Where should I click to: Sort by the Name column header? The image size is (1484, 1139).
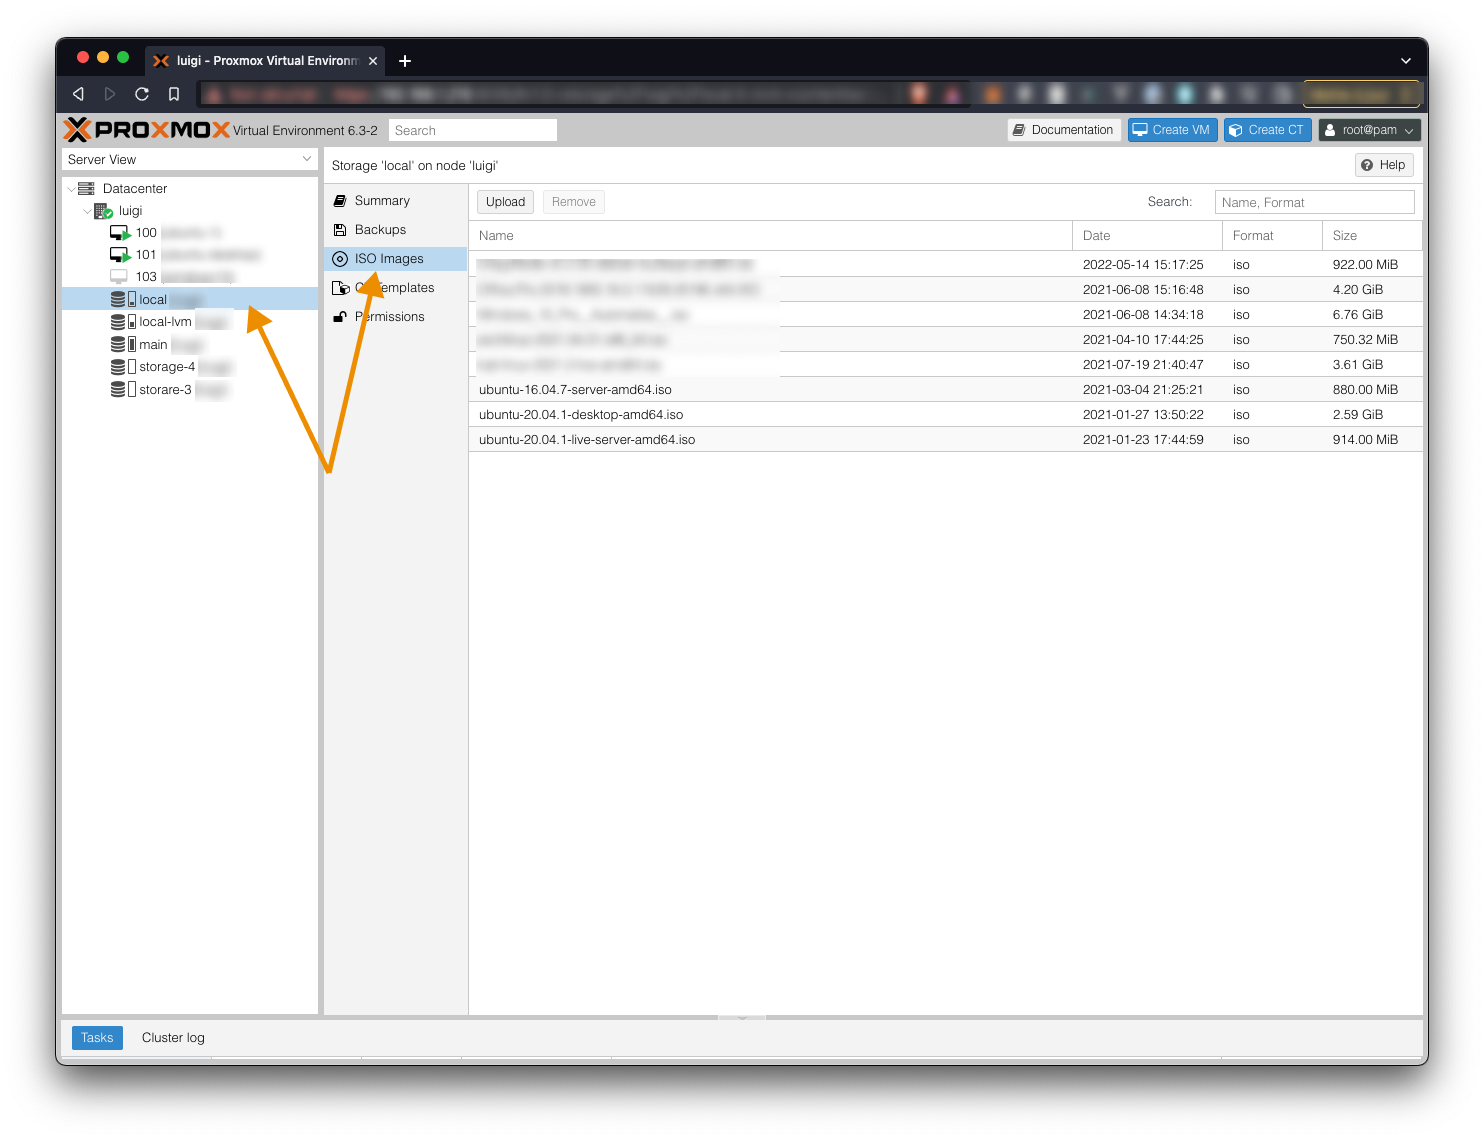pos(771,236)
